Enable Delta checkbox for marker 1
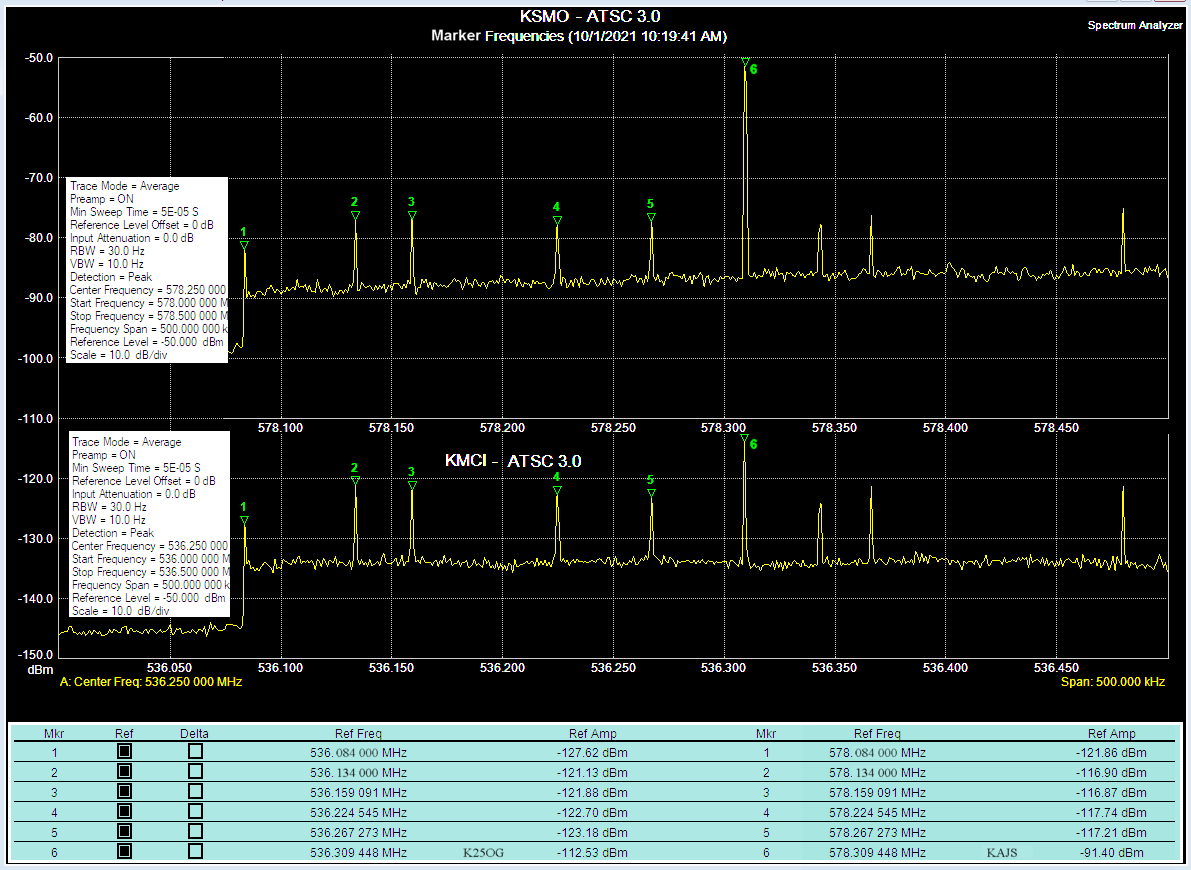 pos(195,751)
